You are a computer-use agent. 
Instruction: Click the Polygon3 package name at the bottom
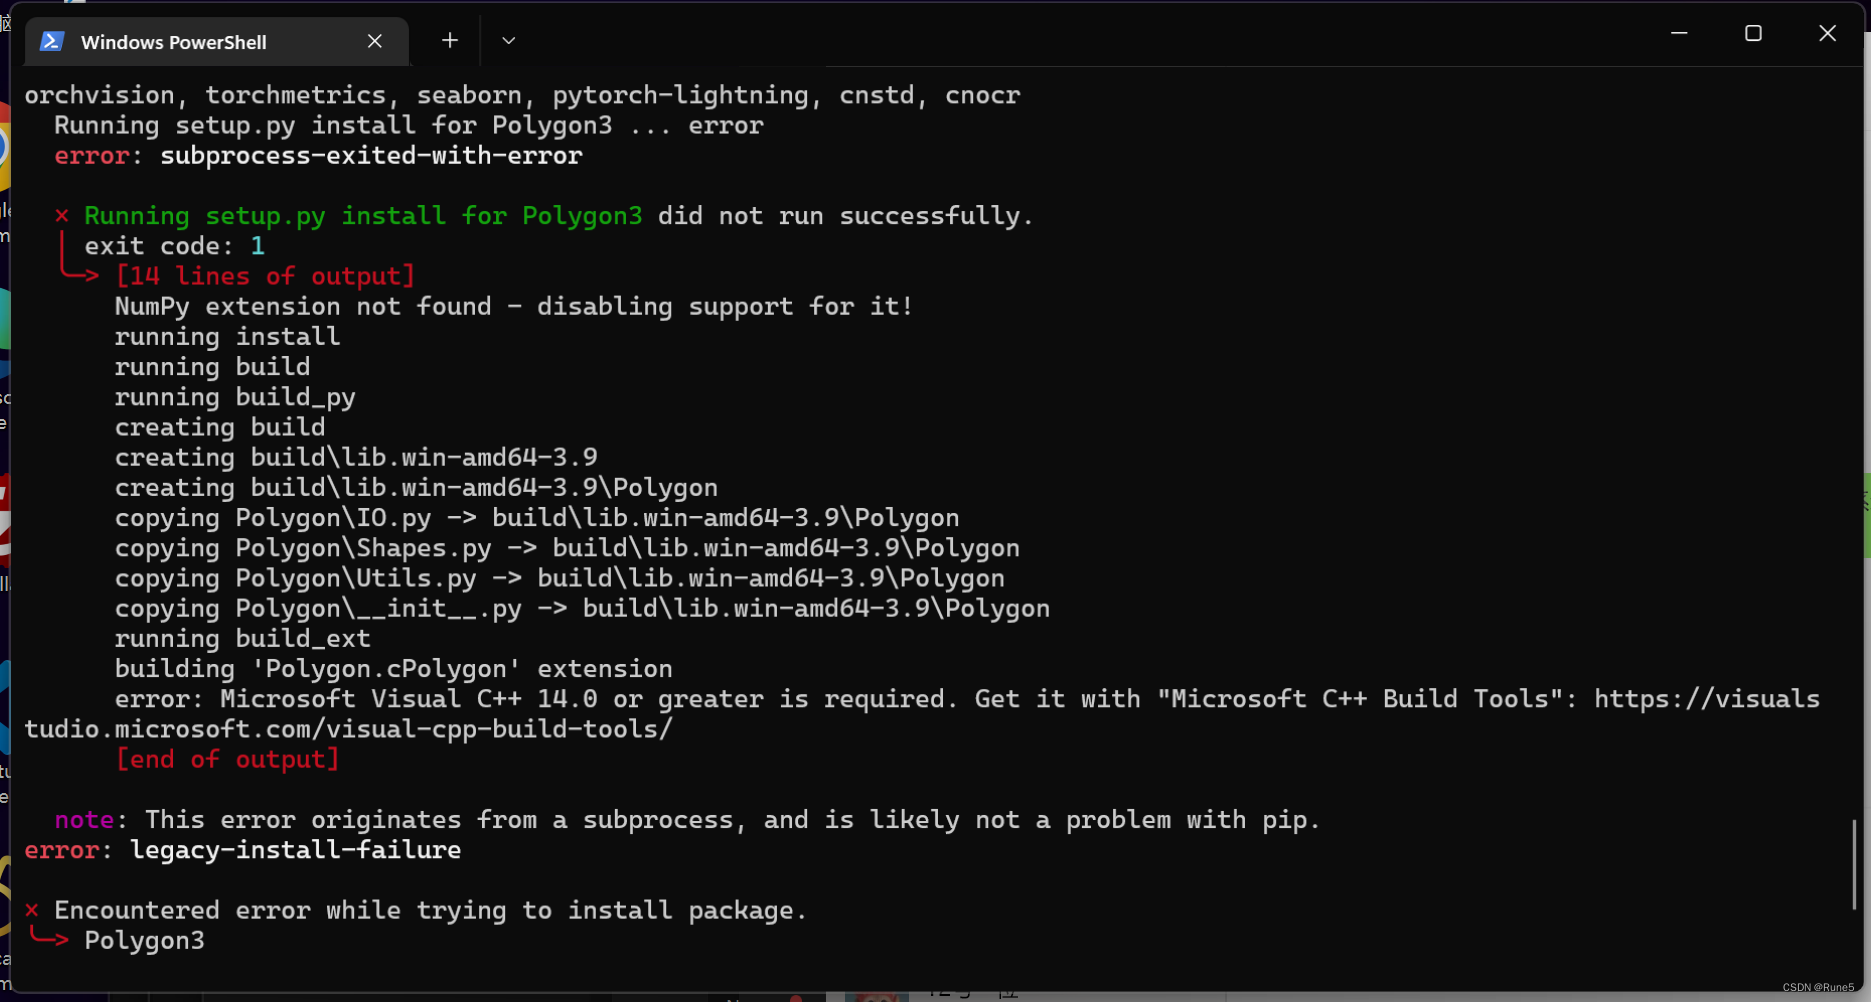pos(144,940)
